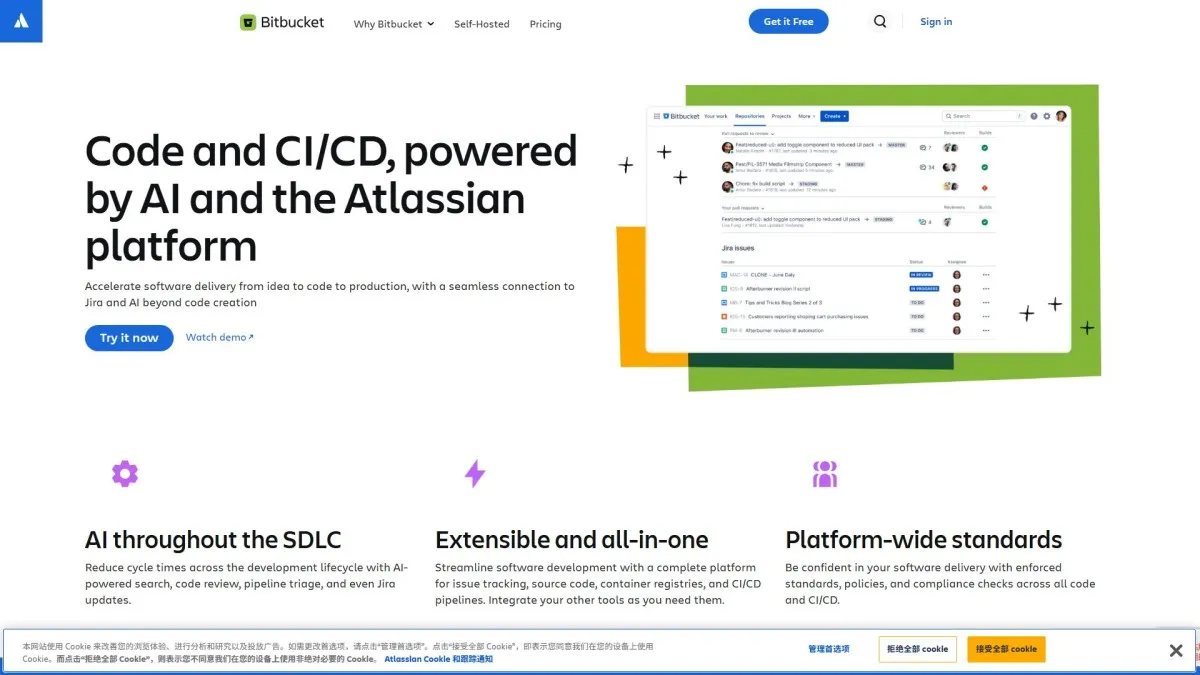Image resolution: width=1200 pixels, height=675 pixels.
Task: Click the gear icon above AI throughout the SDLC
Action: 125,474
